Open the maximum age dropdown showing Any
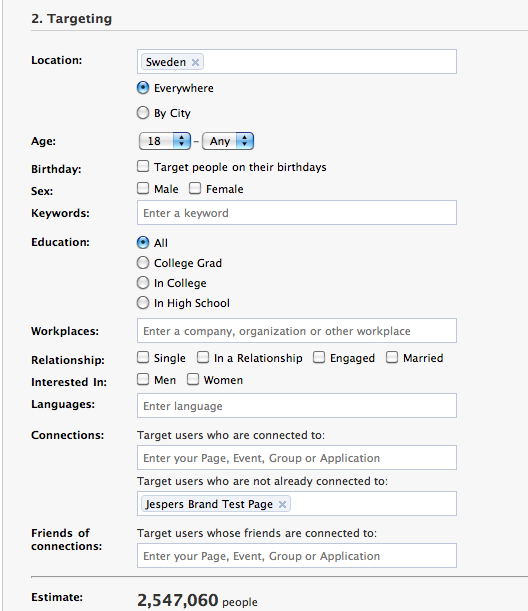The width and height of the screenshot is (528, 611). click(228, 141)
